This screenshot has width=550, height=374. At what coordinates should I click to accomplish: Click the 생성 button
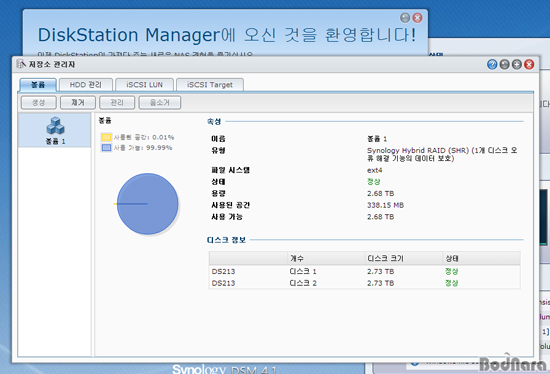[x=39, y=102]
